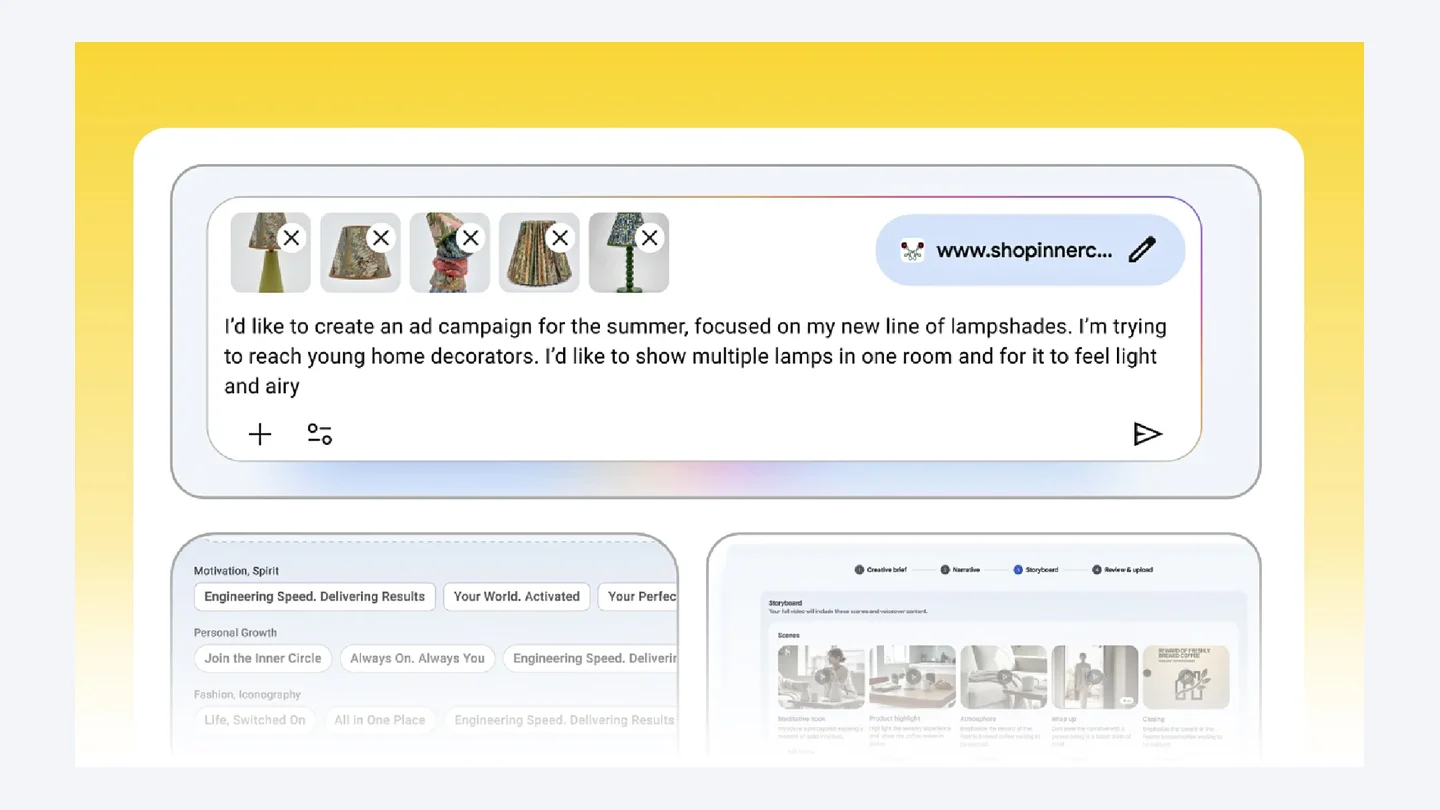Image resolution: width=1440 pixels, height=810 pixels.
Task: Click the Wrap up scene title
Action: tap(1064, 719)
